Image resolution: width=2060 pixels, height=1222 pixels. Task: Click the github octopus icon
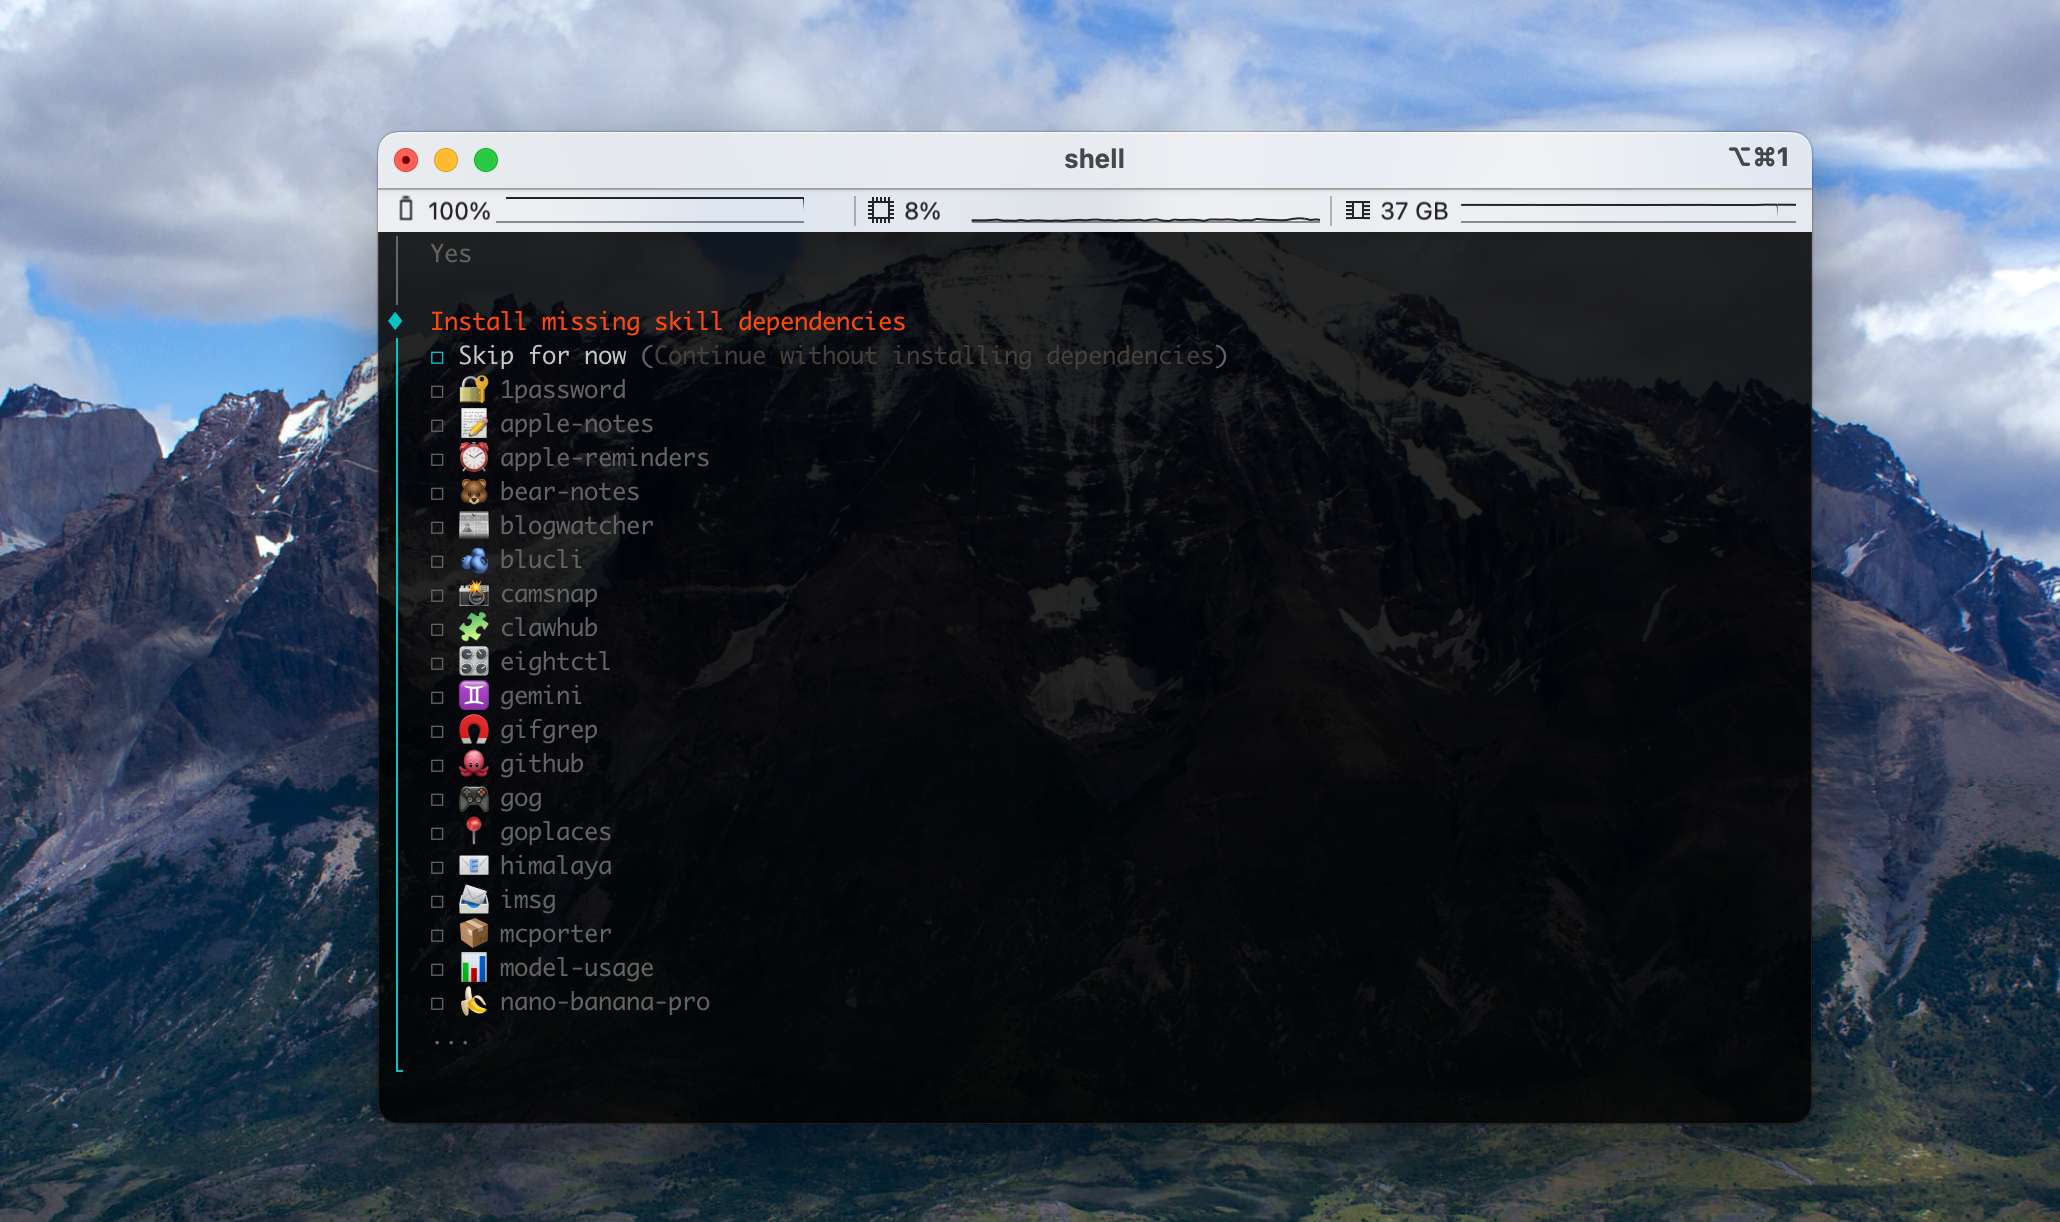coord(474,764)
